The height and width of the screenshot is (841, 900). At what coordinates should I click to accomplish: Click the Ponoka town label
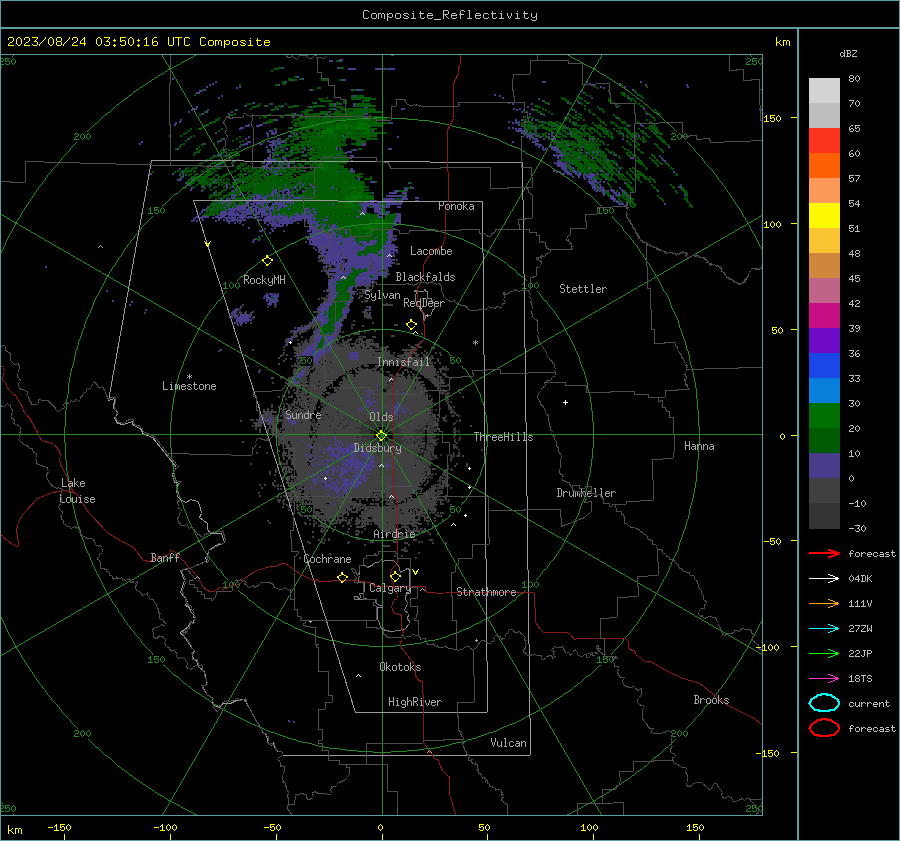coord(456,206)
